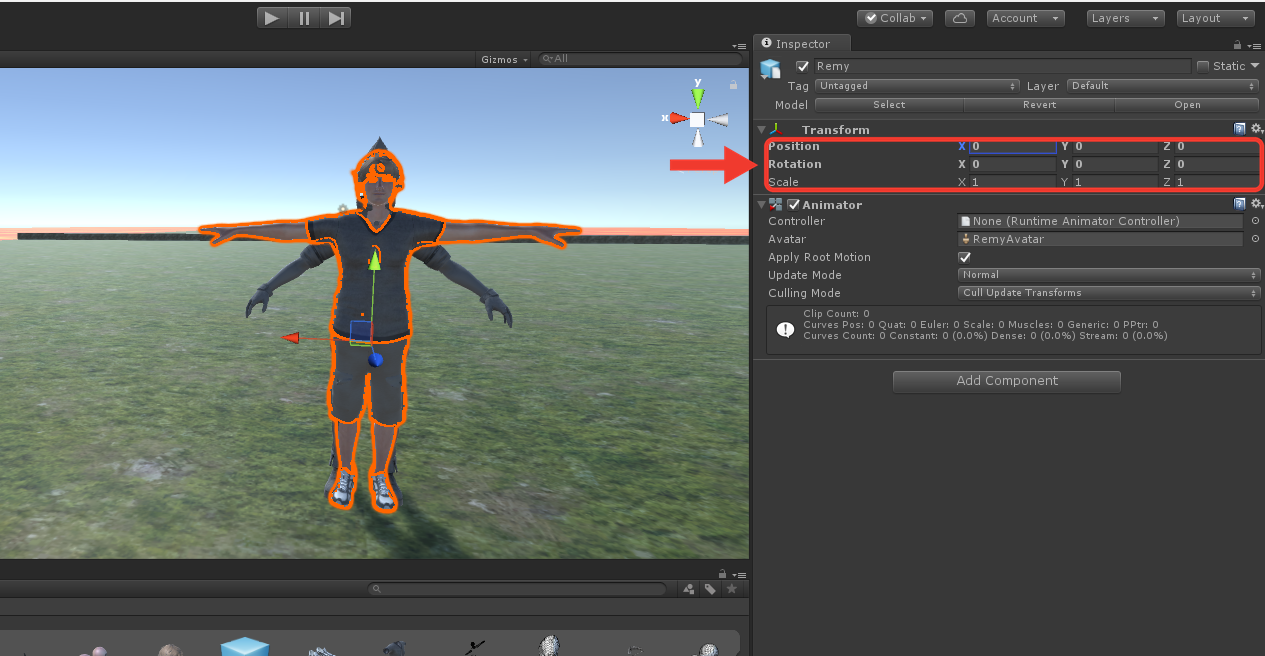Open the Transform component gear menu
The width and height of the screenshot is (1265, 656).
click(1256, 129)
